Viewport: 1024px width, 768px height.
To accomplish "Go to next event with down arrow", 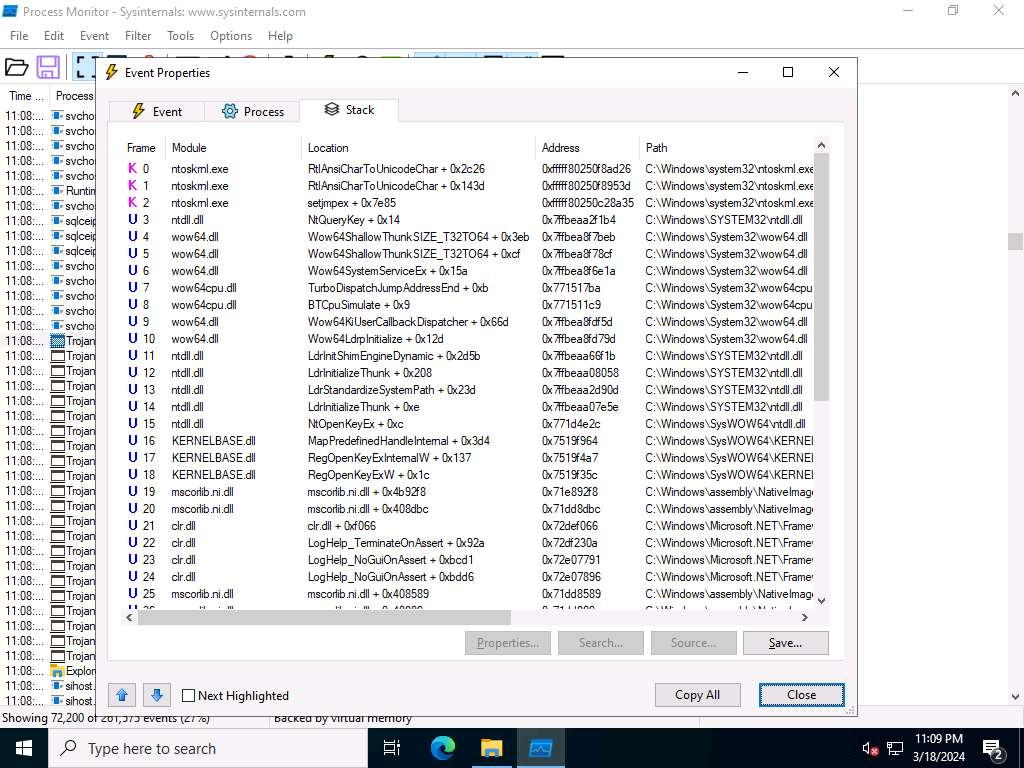I will pyautogui.click(x=156, y=695).
